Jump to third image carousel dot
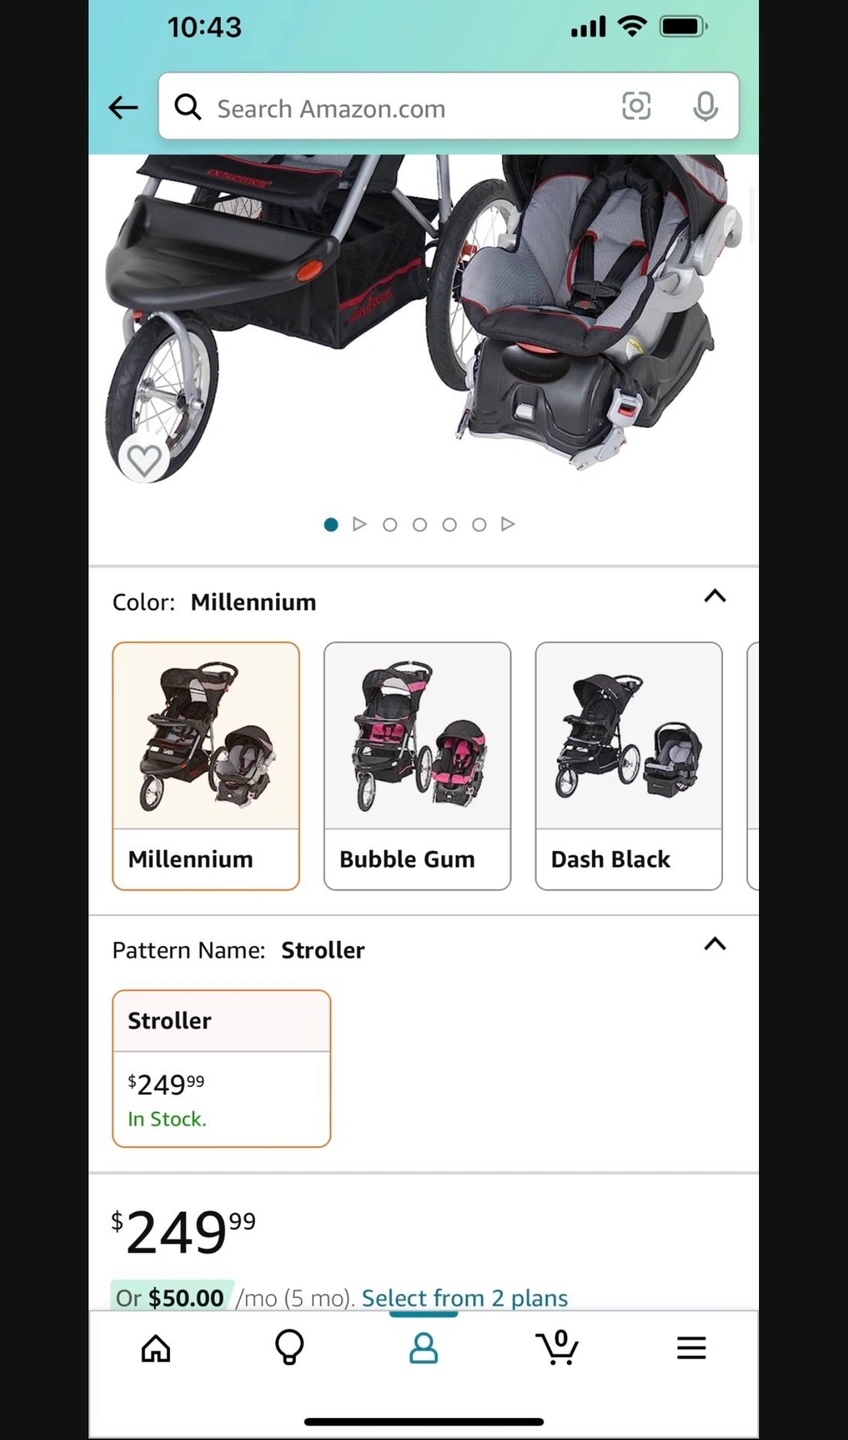The width and height of the screenshot is (848, 1440). pyautogui.click(x=420, y=524)
